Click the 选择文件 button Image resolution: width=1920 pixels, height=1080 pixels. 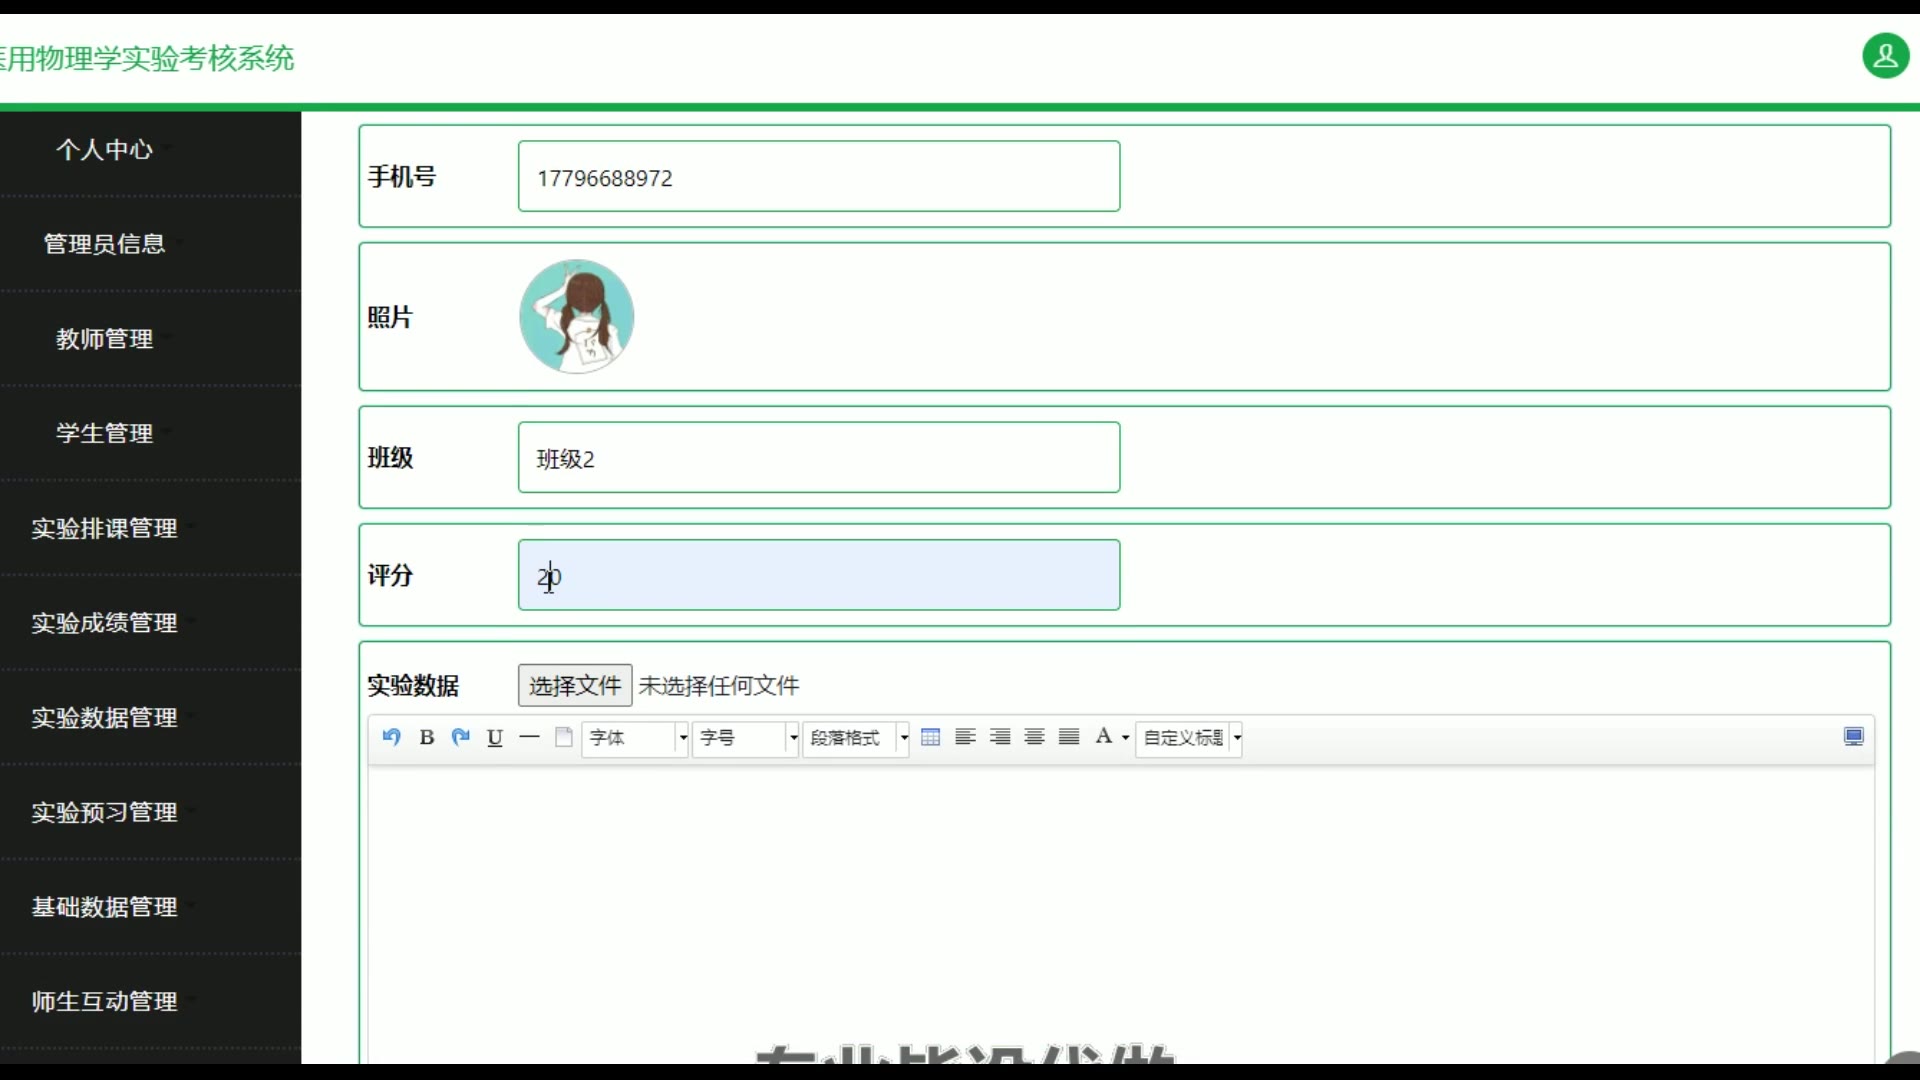575,685
